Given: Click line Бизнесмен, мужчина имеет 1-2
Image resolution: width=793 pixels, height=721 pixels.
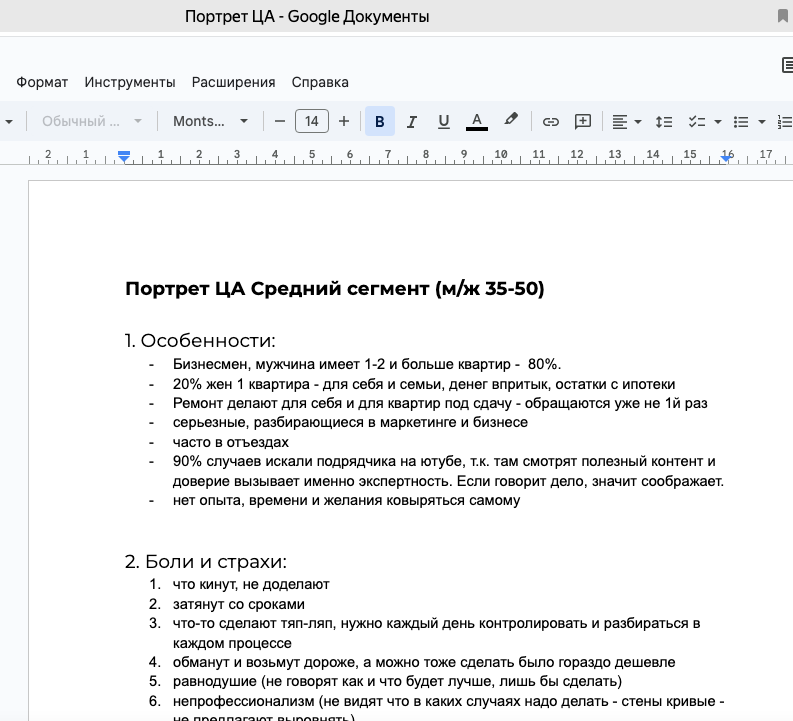Looking at the screenshot, I should (x=367, y=364).
